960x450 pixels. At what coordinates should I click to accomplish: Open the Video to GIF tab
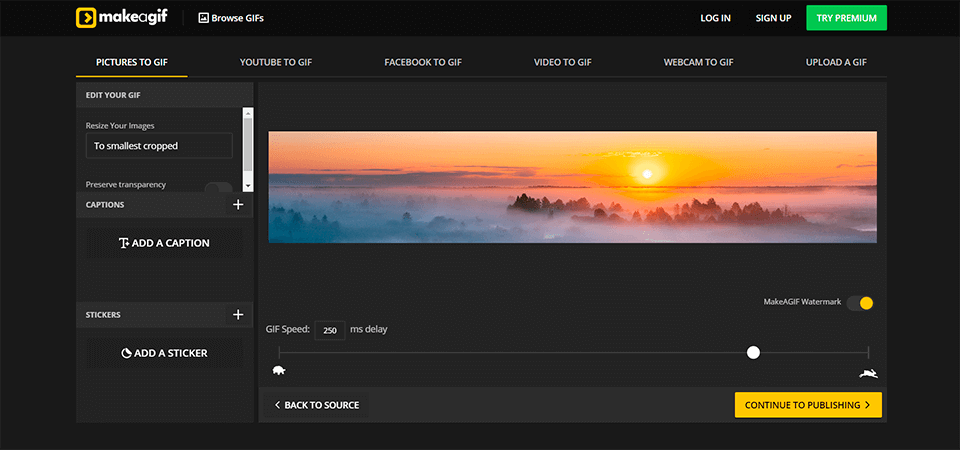point(563,62)
